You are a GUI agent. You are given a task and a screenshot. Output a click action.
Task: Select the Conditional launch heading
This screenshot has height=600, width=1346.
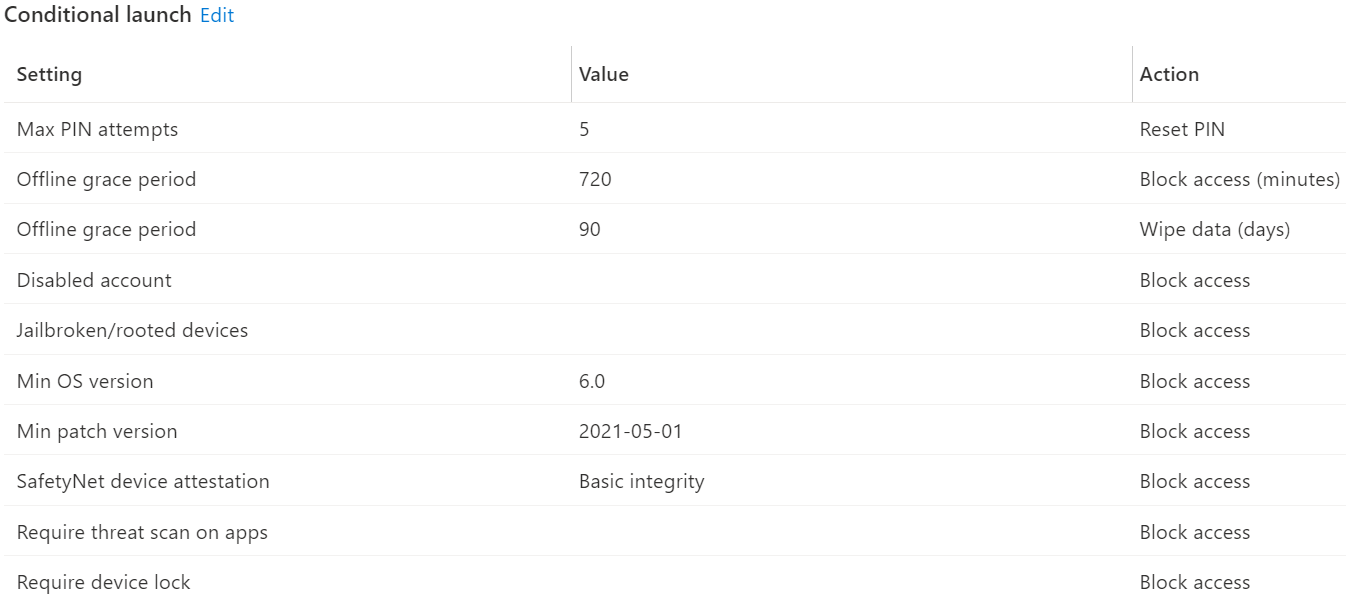tap(95, 15)
